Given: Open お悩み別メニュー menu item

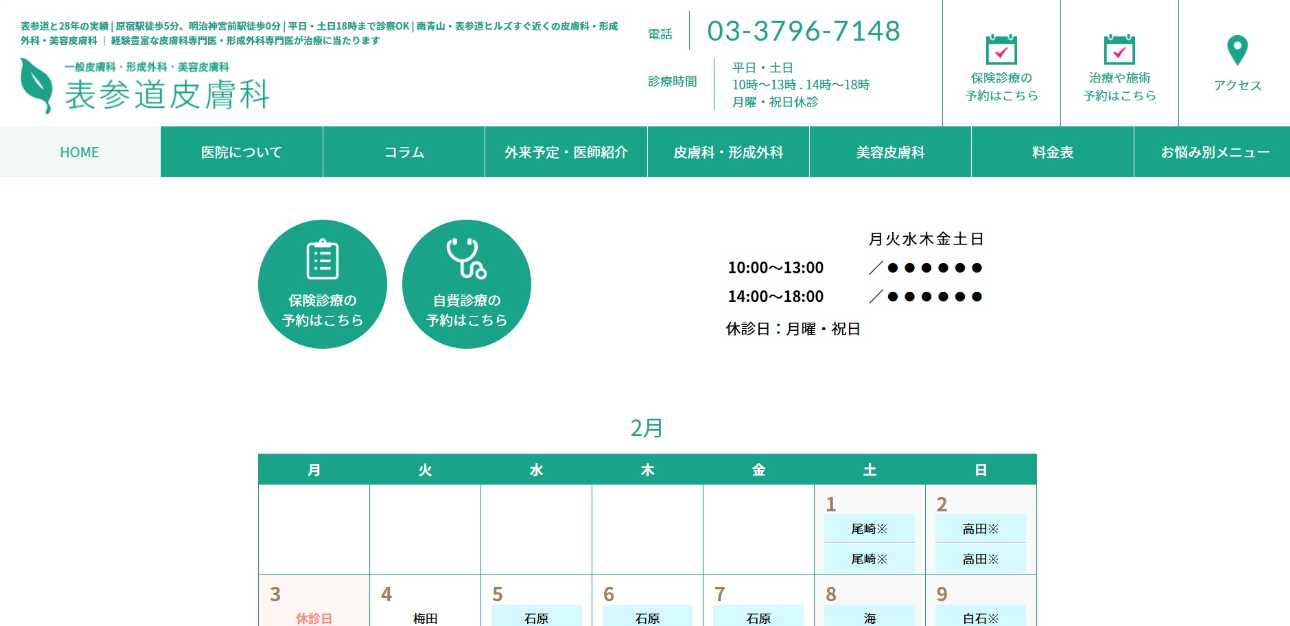Looking at the screenshot, I should coord(1213,152).
